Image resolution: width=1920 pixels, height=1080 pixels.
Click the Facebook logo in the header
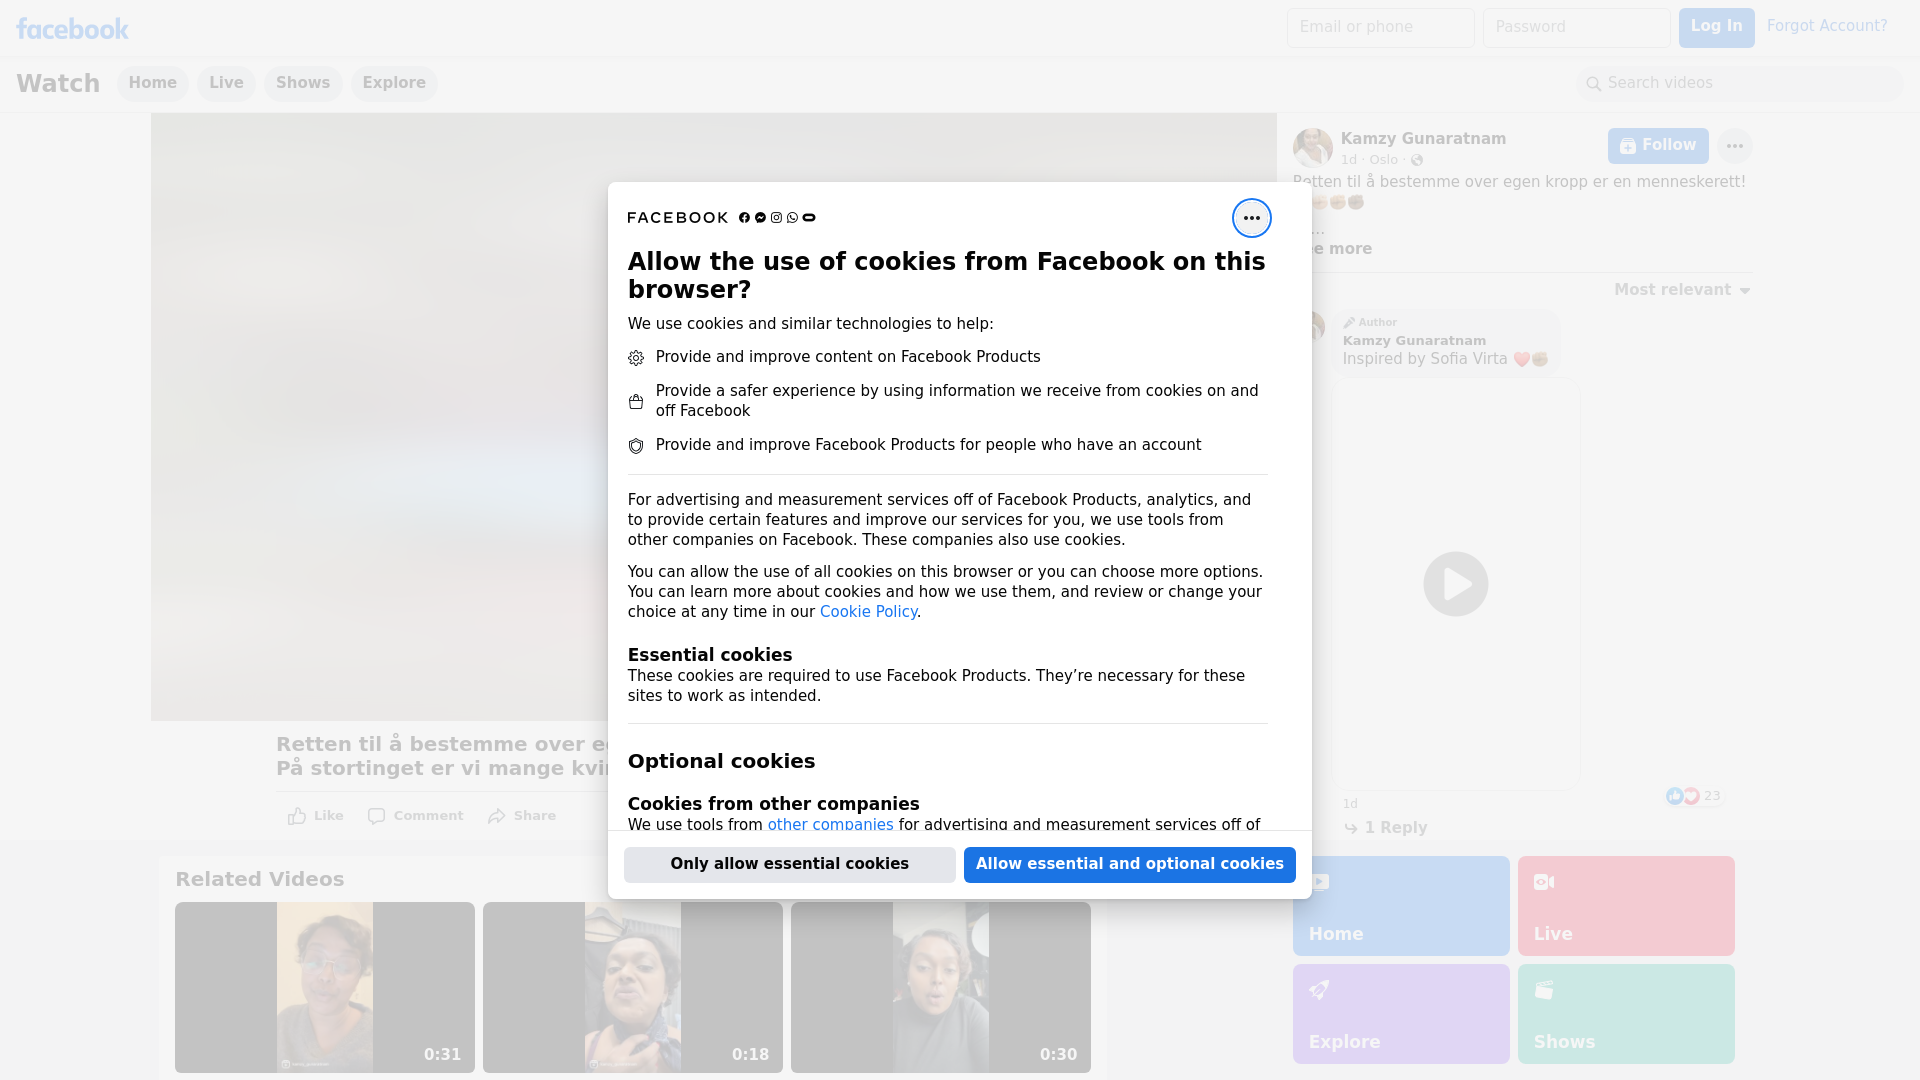72,29
